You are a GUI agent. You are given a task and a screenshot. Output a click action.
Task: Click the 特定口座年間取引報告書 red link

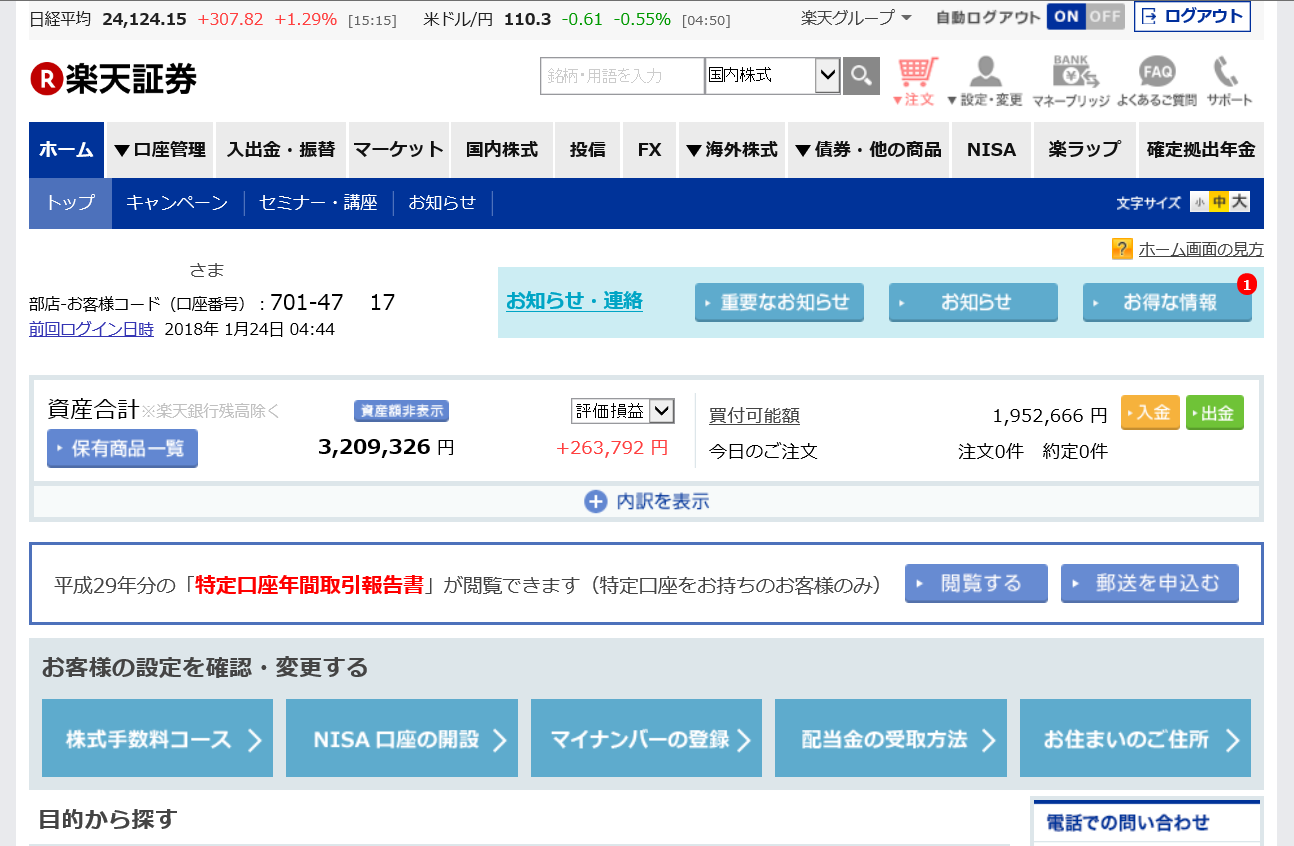tap(309, 585)
